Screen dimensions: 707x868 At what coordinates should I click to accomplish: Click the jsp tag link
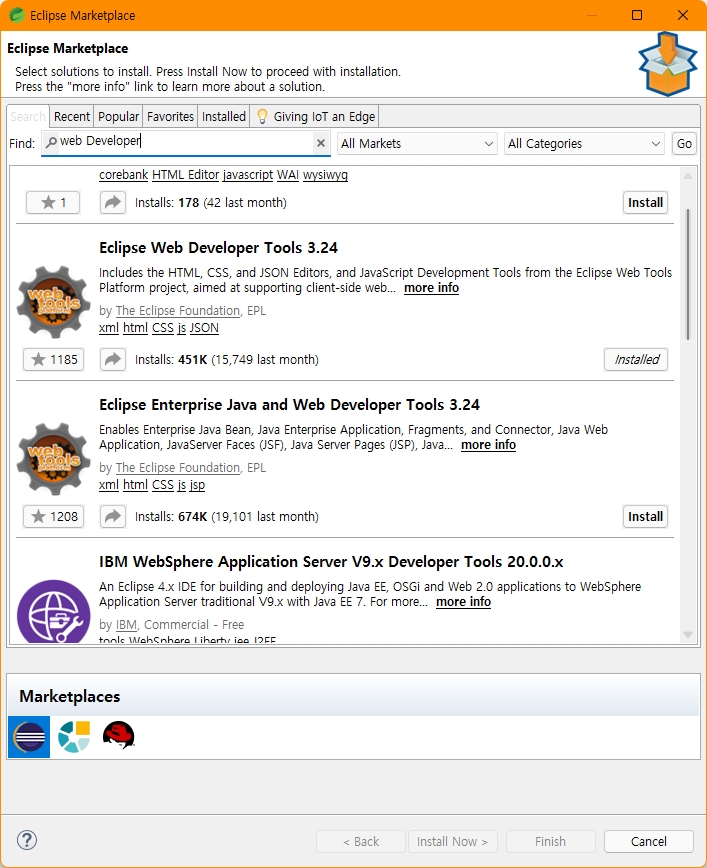pos(197,485)
